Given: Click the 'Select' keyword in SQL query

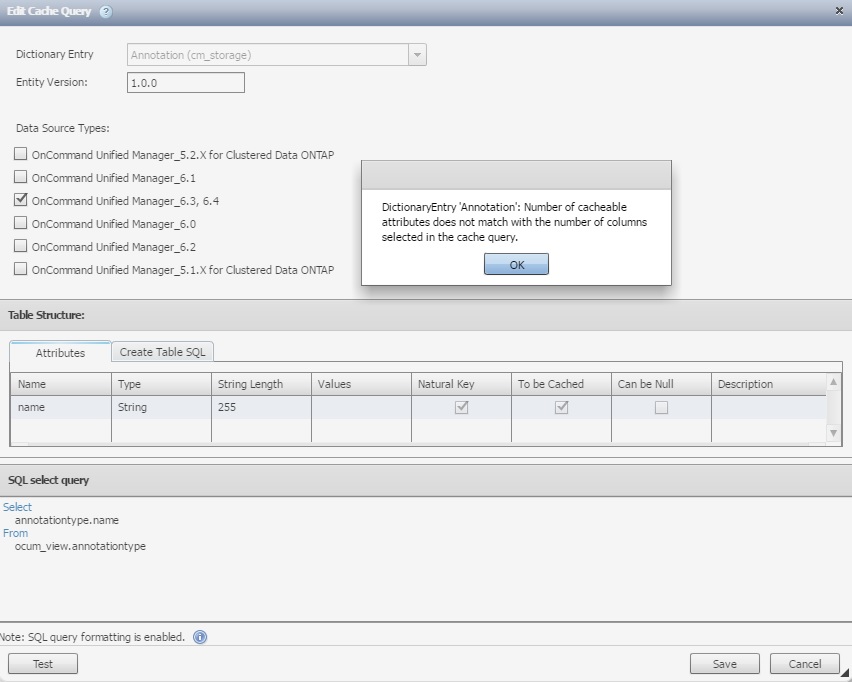Looking at the screenshot, I should (x=17, y=507).
